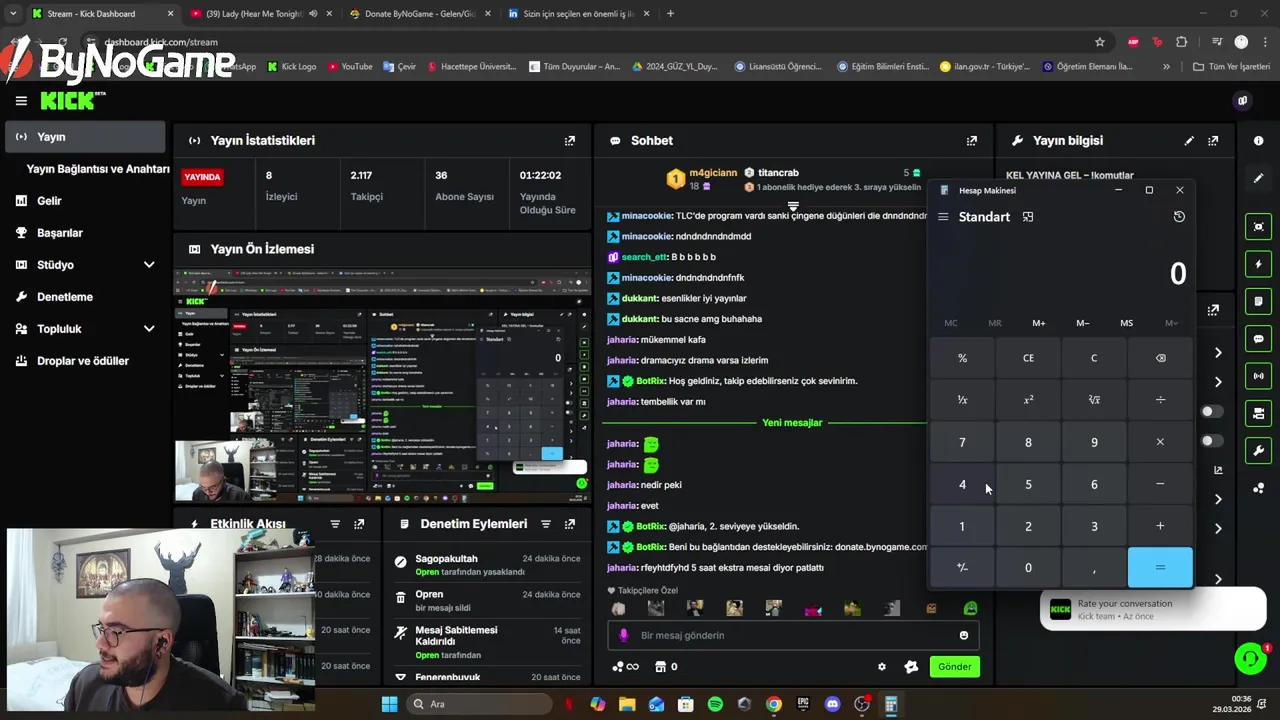Open Discord from the taskbar

pyautogui.click(x=832, y=704)
